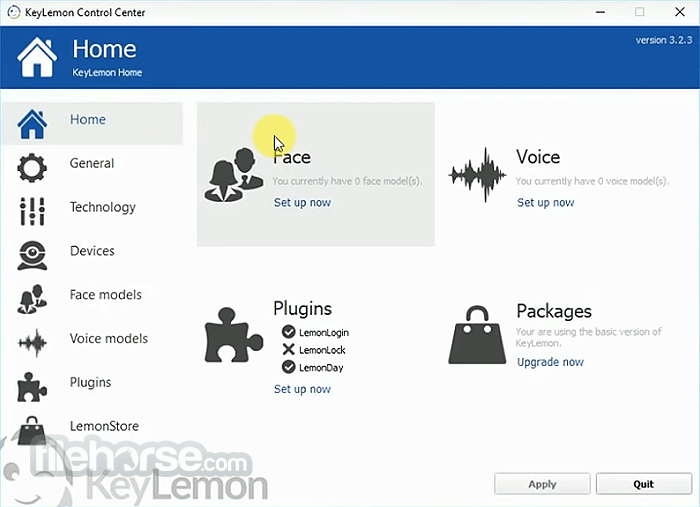Click the Upgrade now link
This screenshot has width=700, height=507.
pos(550,362)
